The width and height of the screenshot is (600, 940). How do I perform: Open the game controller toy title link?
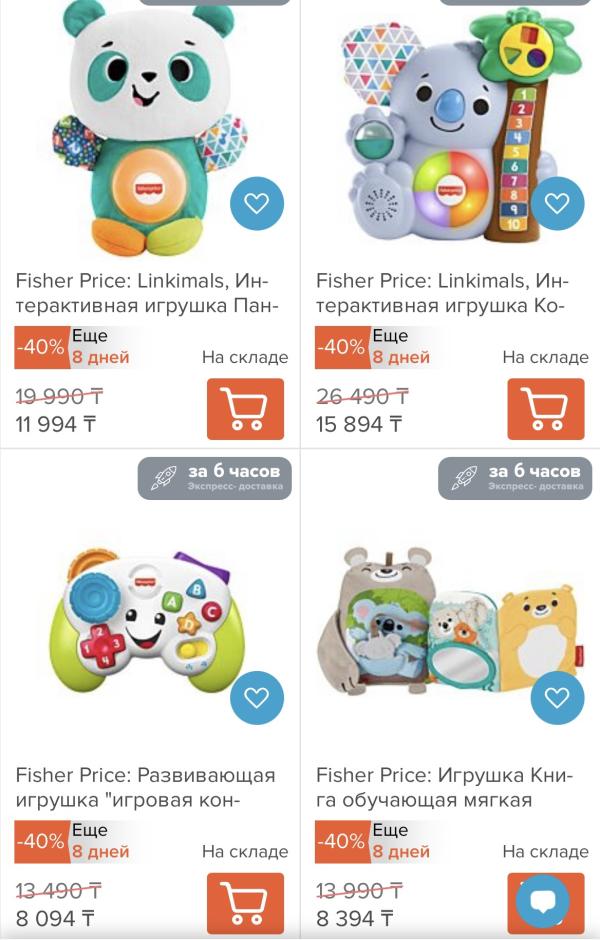pos(145,787)
